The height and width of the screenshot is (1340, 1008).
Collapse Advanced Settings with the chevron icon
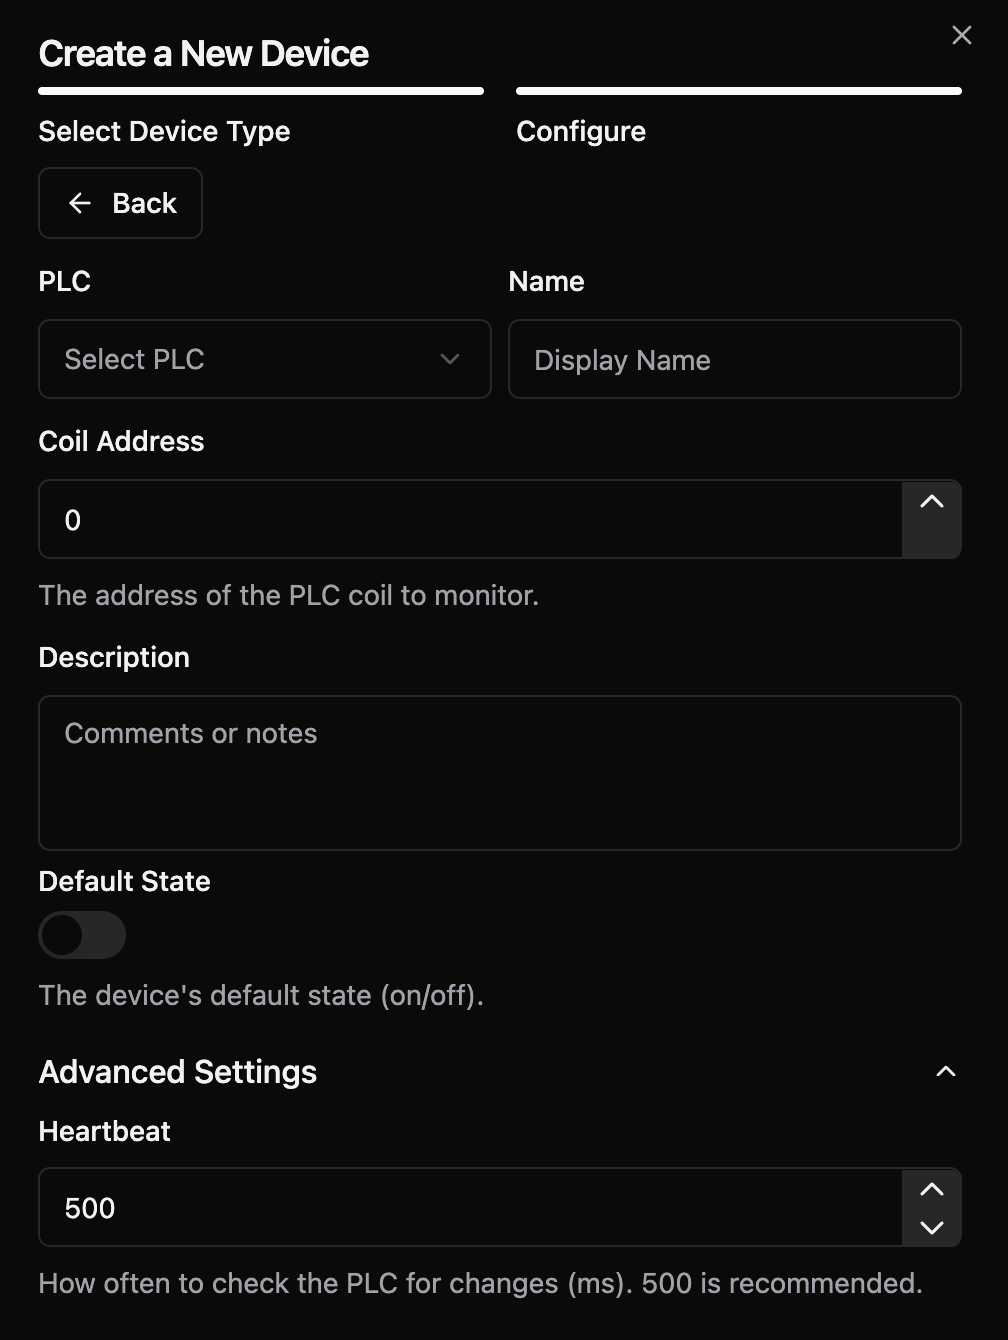coord(945,1072)
